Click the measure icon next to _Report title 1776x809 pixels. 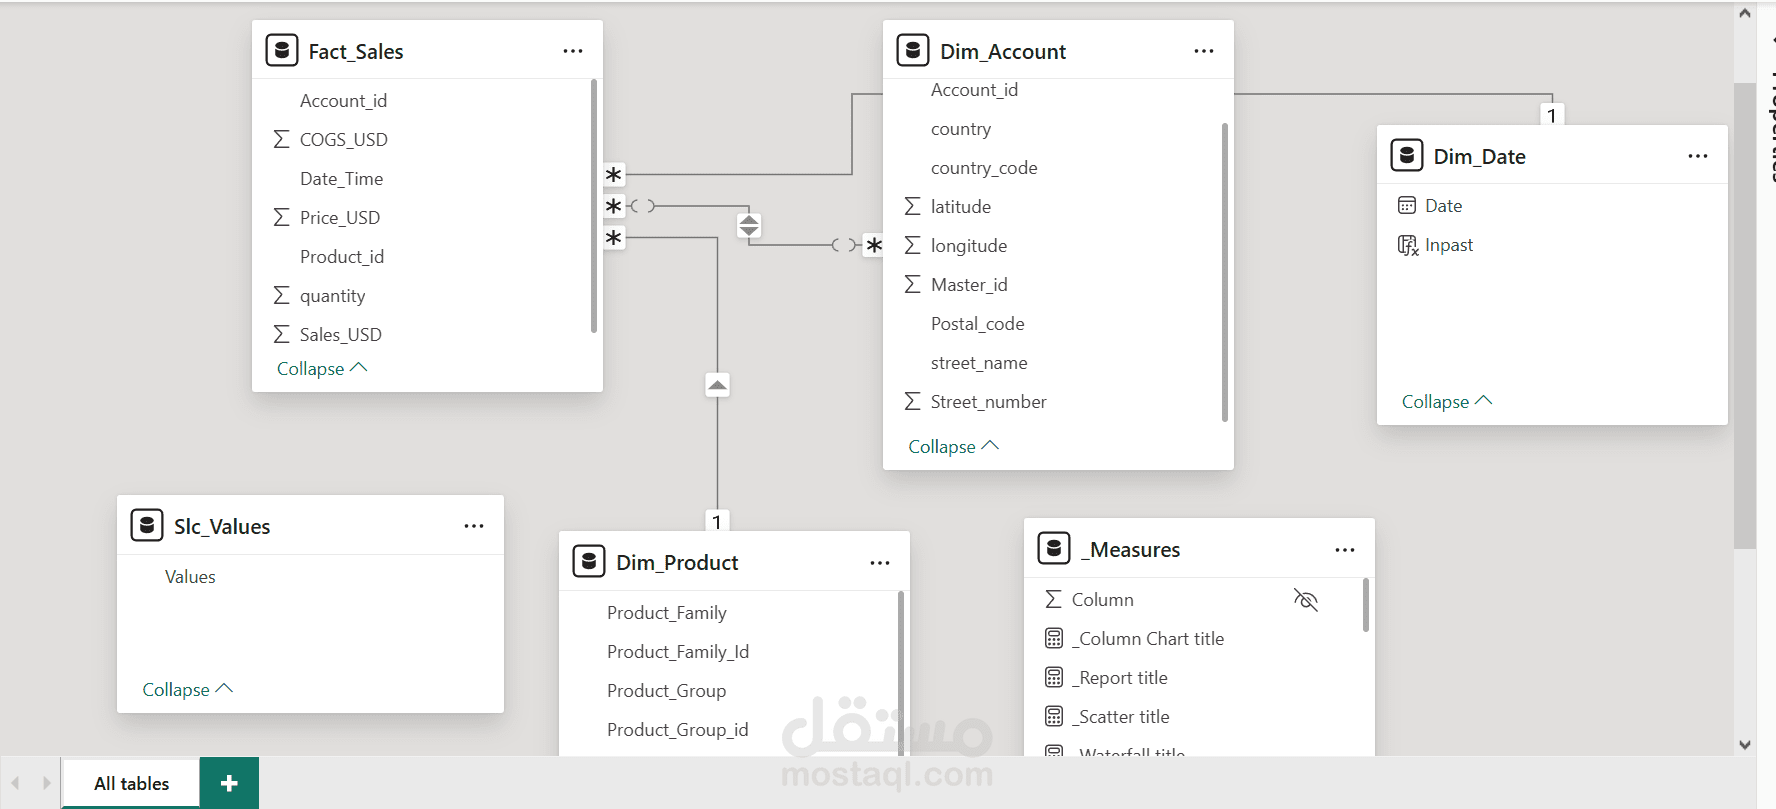click(1054, 678)
